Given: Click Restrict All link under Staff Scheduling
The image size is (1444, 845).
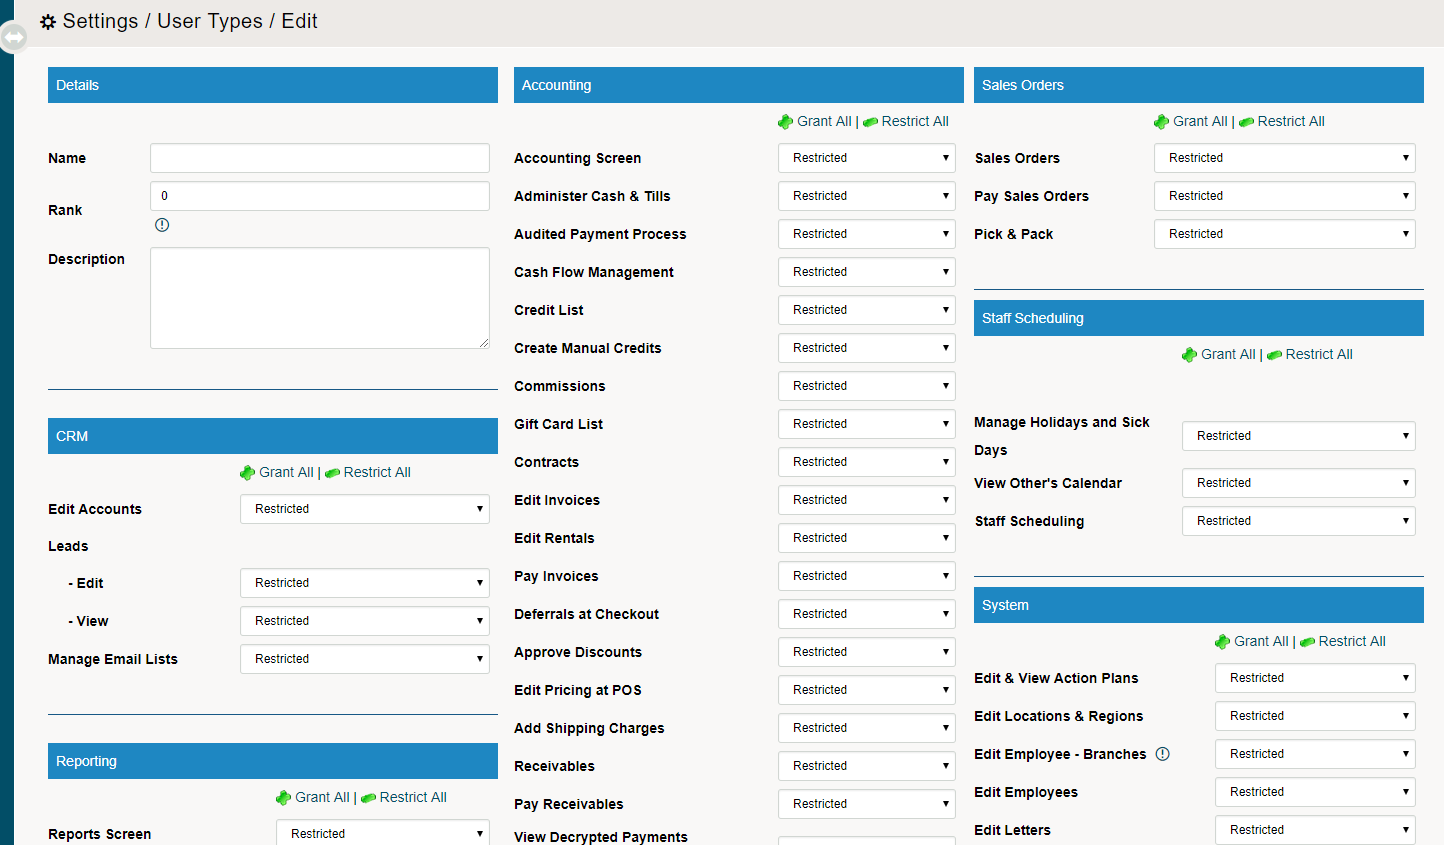Looking at the screenshot, I should 1318,354.
